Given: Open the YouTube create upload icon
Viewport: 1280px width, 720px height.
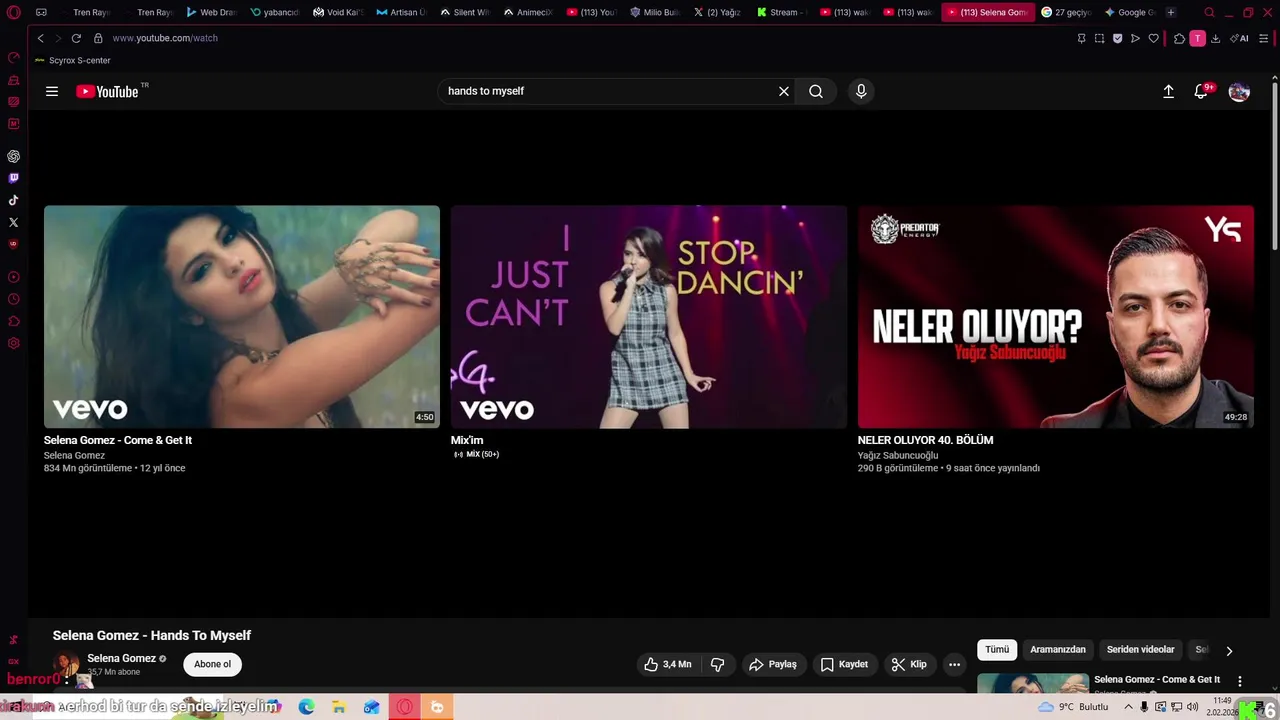Looking at the screenshot, I should coord(1168,91).
